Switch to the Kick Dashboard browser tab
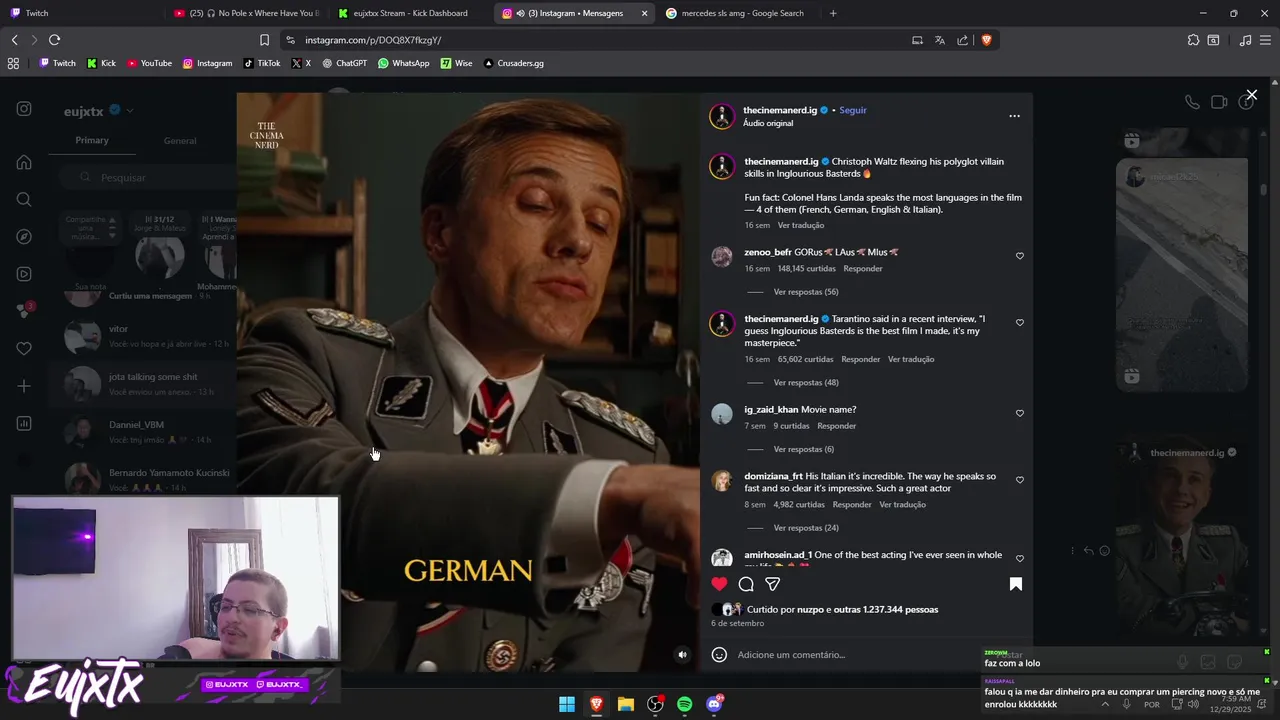 tap(410, 13)
